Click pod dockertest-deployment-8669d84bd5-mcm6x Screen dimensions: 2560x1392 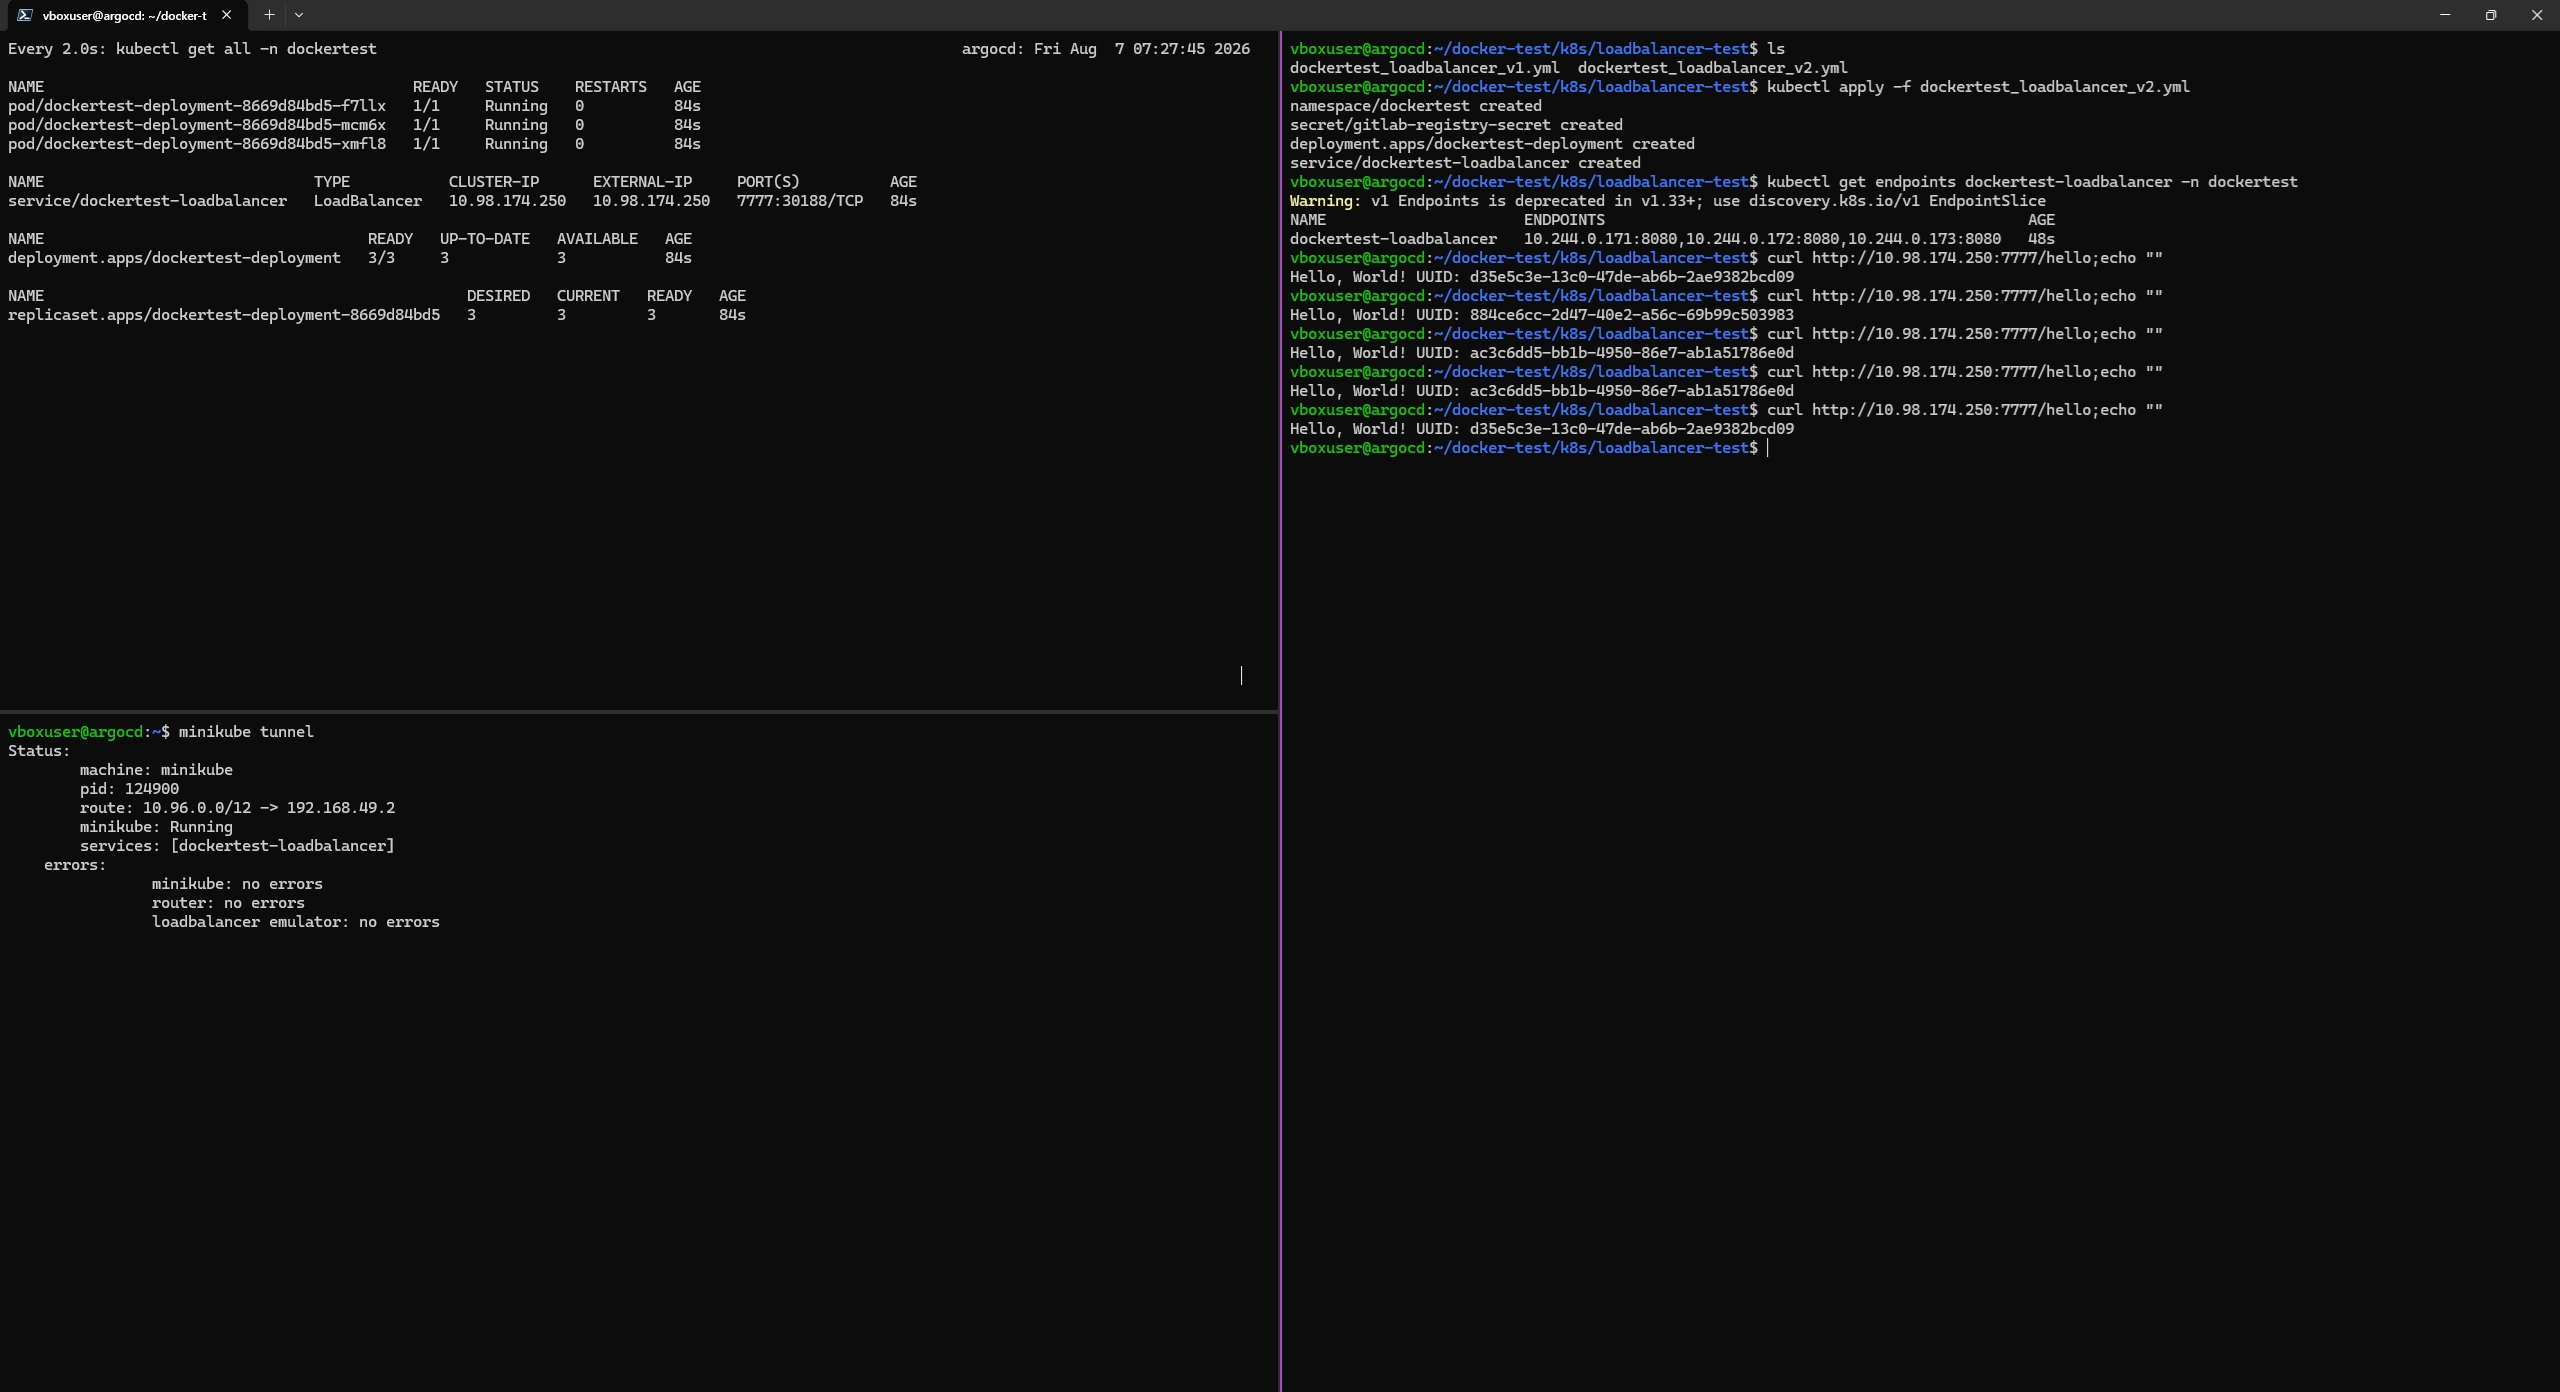[x=197, y=125]
